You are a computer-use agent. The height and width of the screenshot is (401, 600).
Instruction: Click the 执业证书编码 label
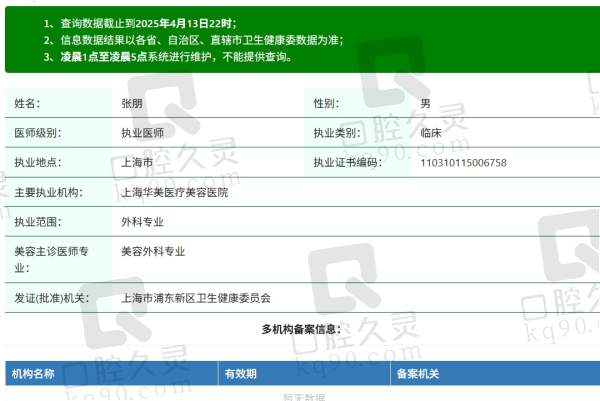pos(348,162)
